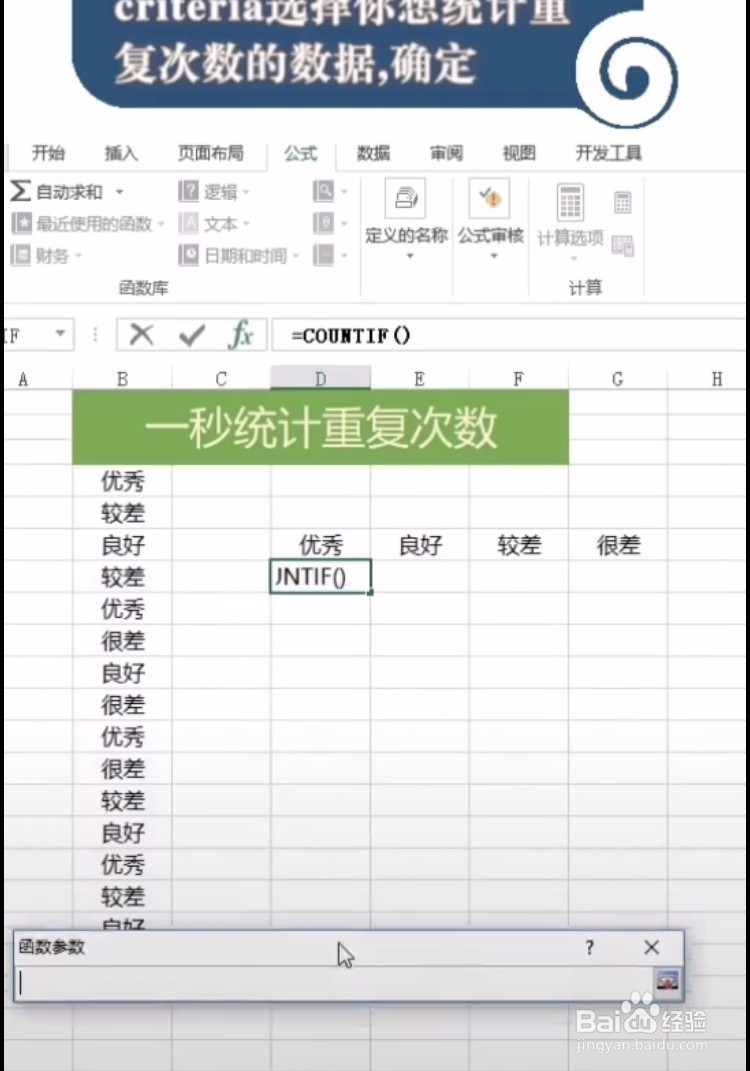
Task: Close the Function Arguments dialog
Action: pyautogui.click(x=652, y=947)
